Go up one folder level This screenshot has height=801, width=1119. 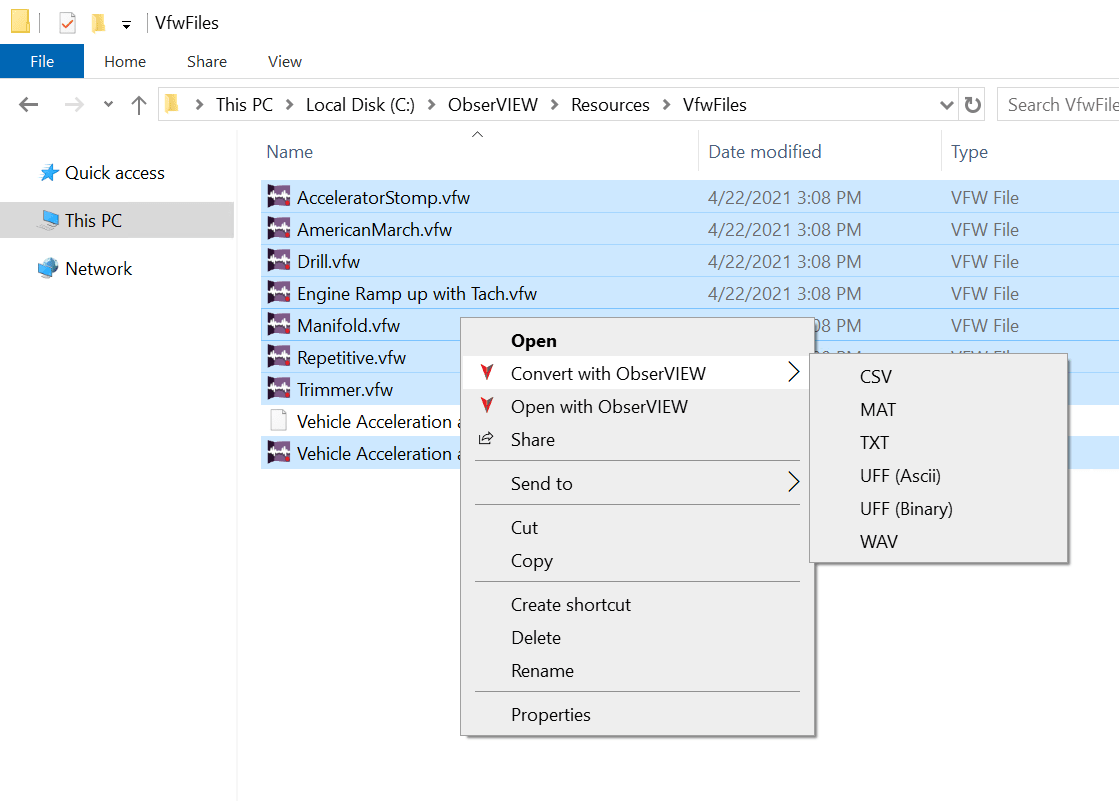point(139,105)
